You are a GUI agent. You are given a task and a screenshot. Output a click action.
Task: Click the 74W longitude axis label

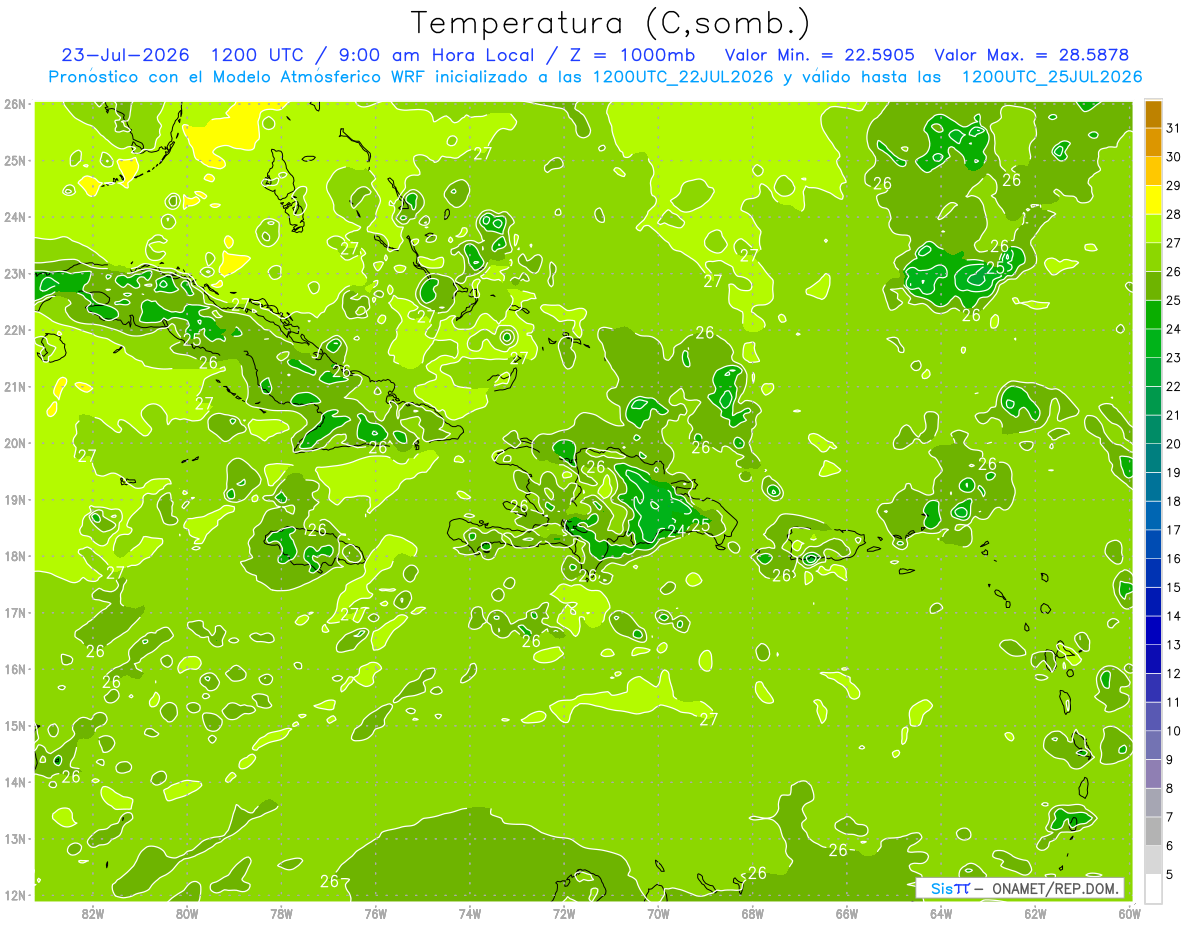pyautogui.click(x=470, y=913)
